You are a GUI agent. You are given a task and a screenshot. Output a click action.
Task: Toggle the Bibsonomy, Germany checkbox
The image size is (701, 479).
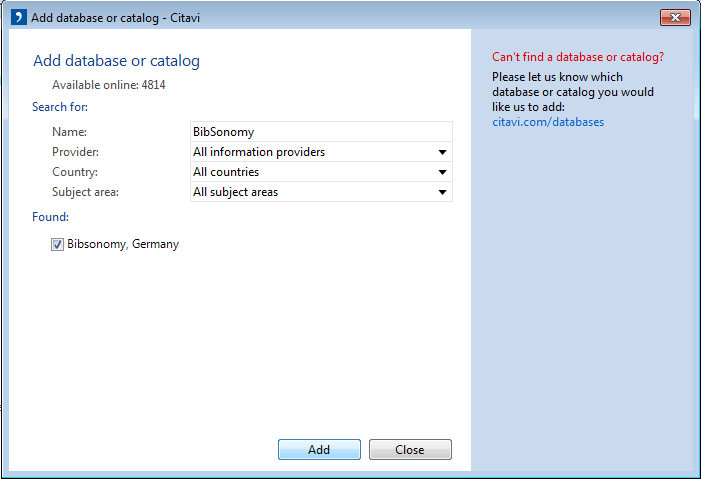[x=57, y=245]
